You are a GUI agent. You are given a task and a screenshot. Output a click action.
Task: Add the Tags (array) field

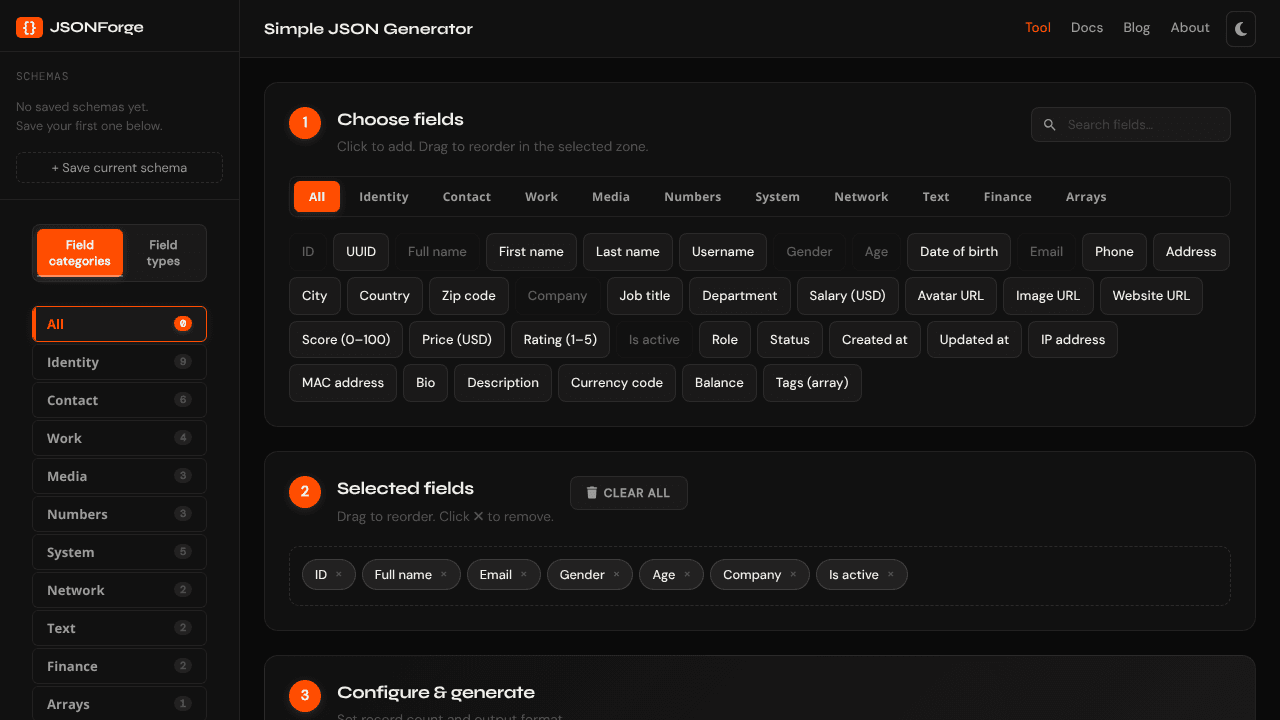(x=812, y=383)
